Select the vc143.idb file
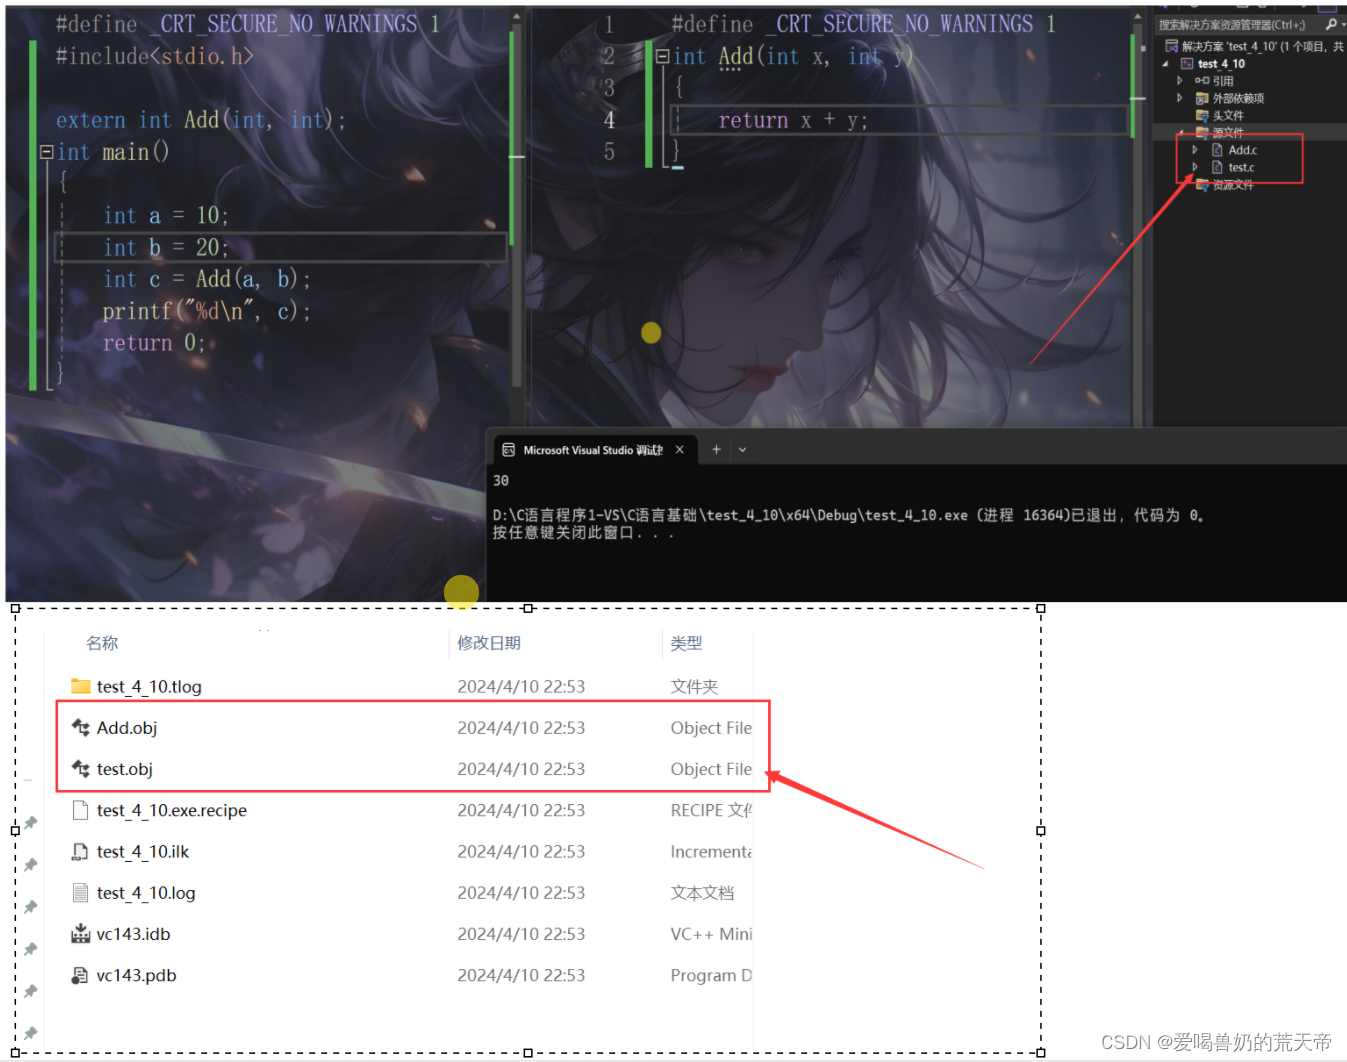 tap(133, 934)
